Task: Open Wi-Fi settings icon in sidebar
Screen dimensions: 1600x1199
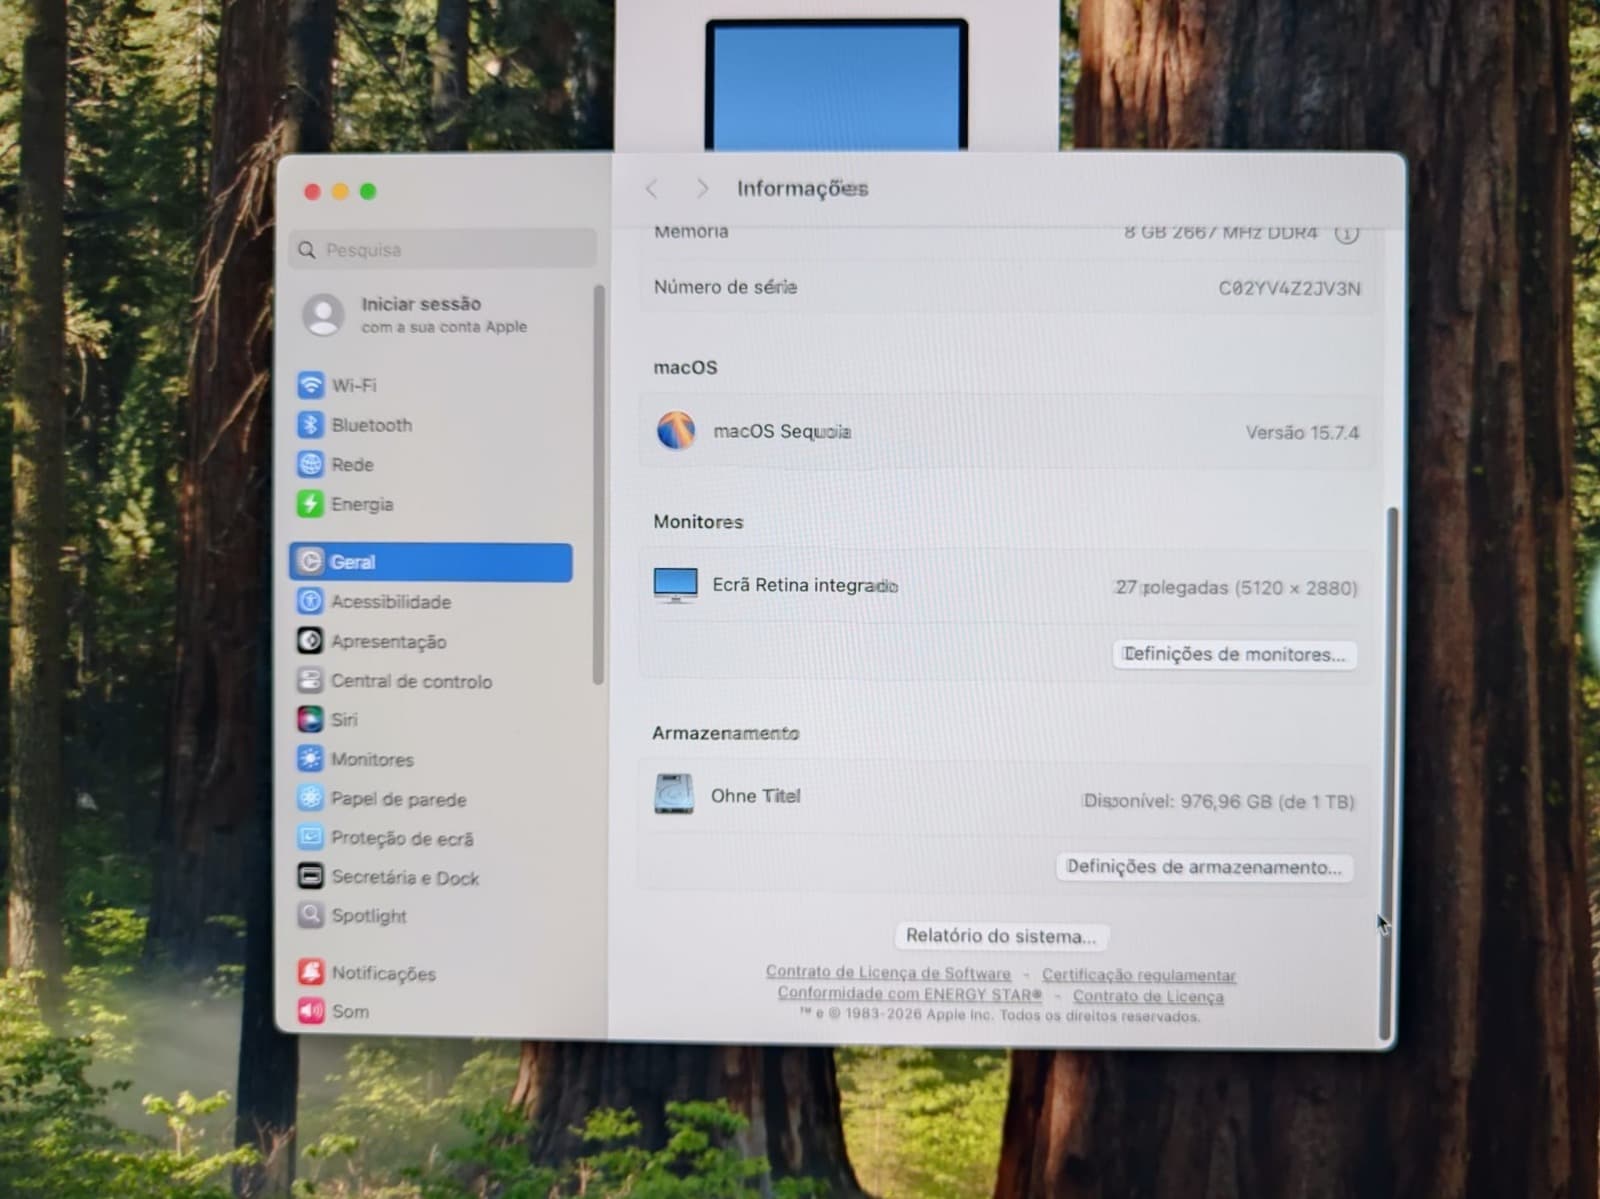Action: click(x=310, y=385)
